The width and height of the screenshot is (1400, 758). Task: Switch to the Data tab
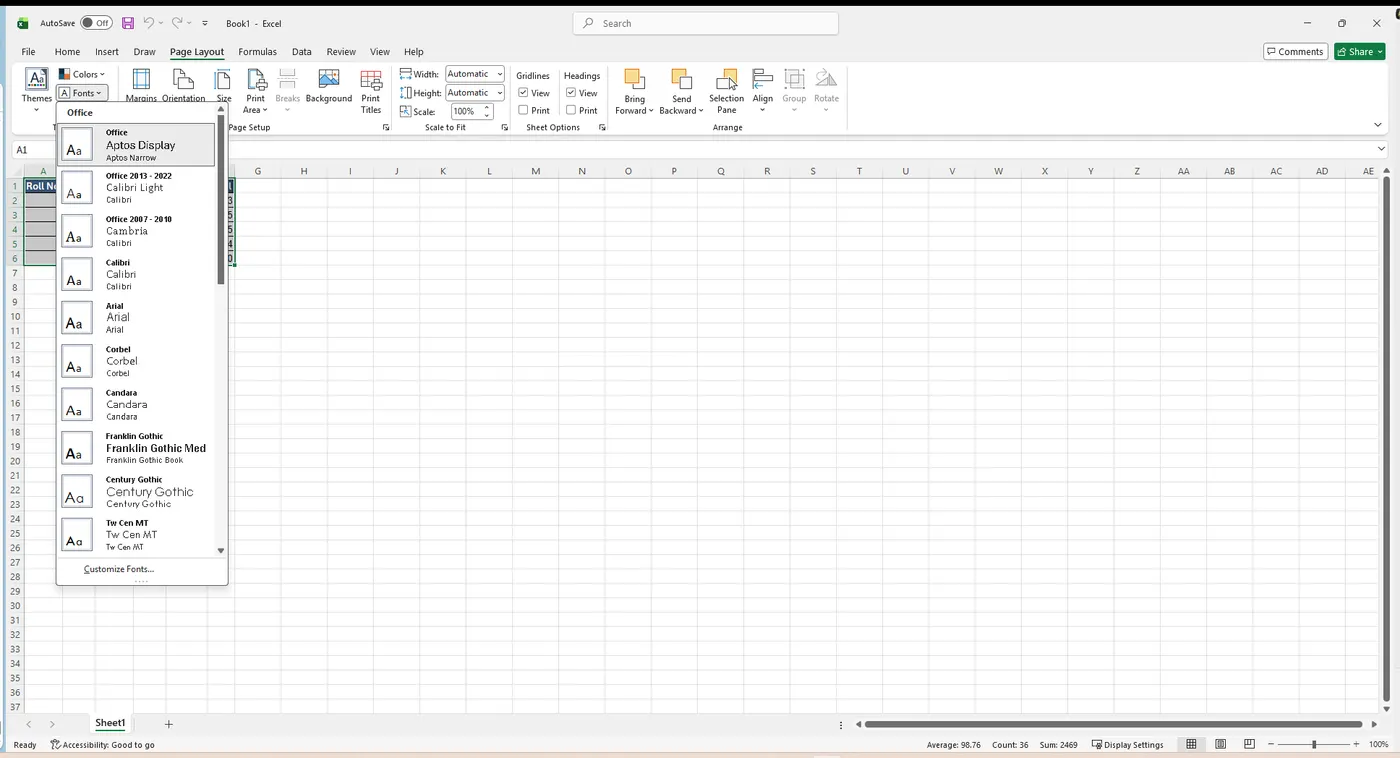[x=302, y=52]
